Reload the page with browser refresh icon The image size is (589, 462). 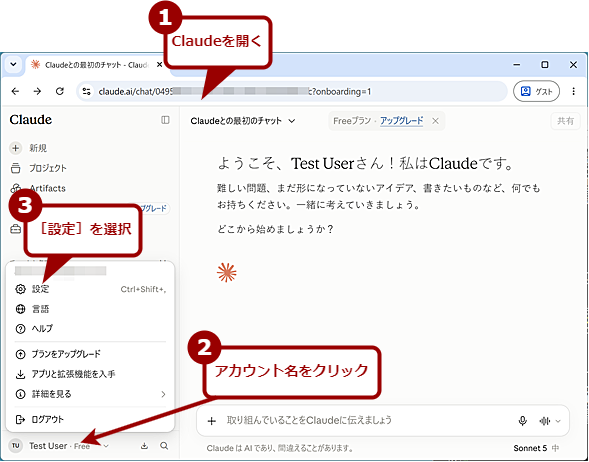coord(59,91)
